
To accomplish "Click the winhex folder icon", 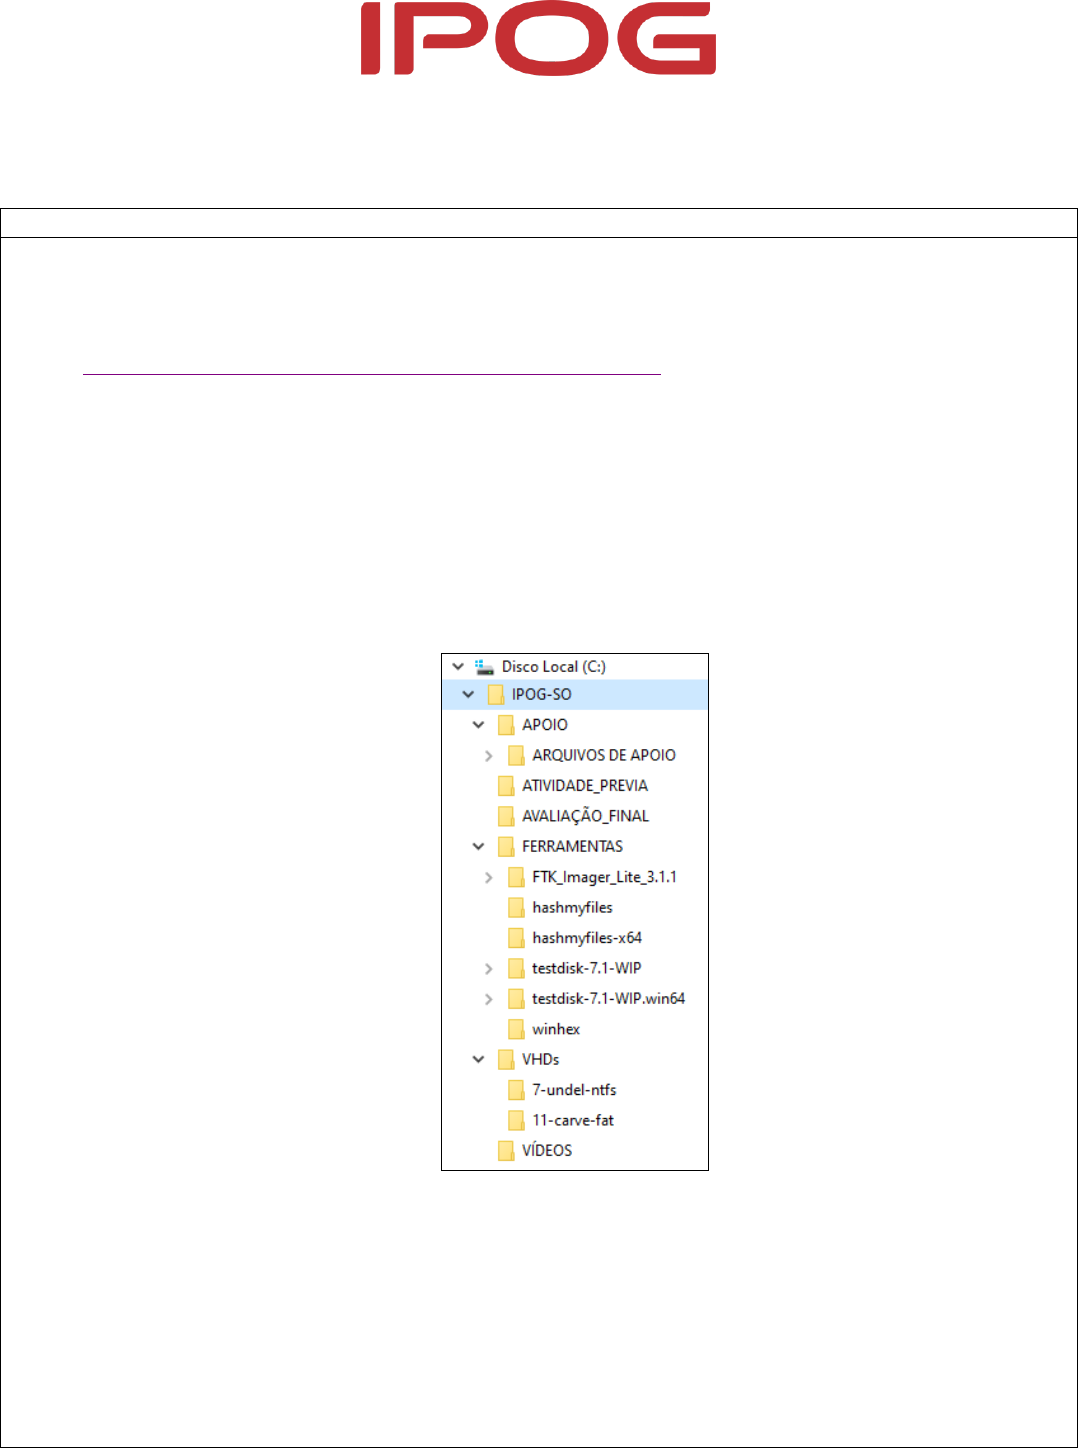I will (x=516, y=1029).
